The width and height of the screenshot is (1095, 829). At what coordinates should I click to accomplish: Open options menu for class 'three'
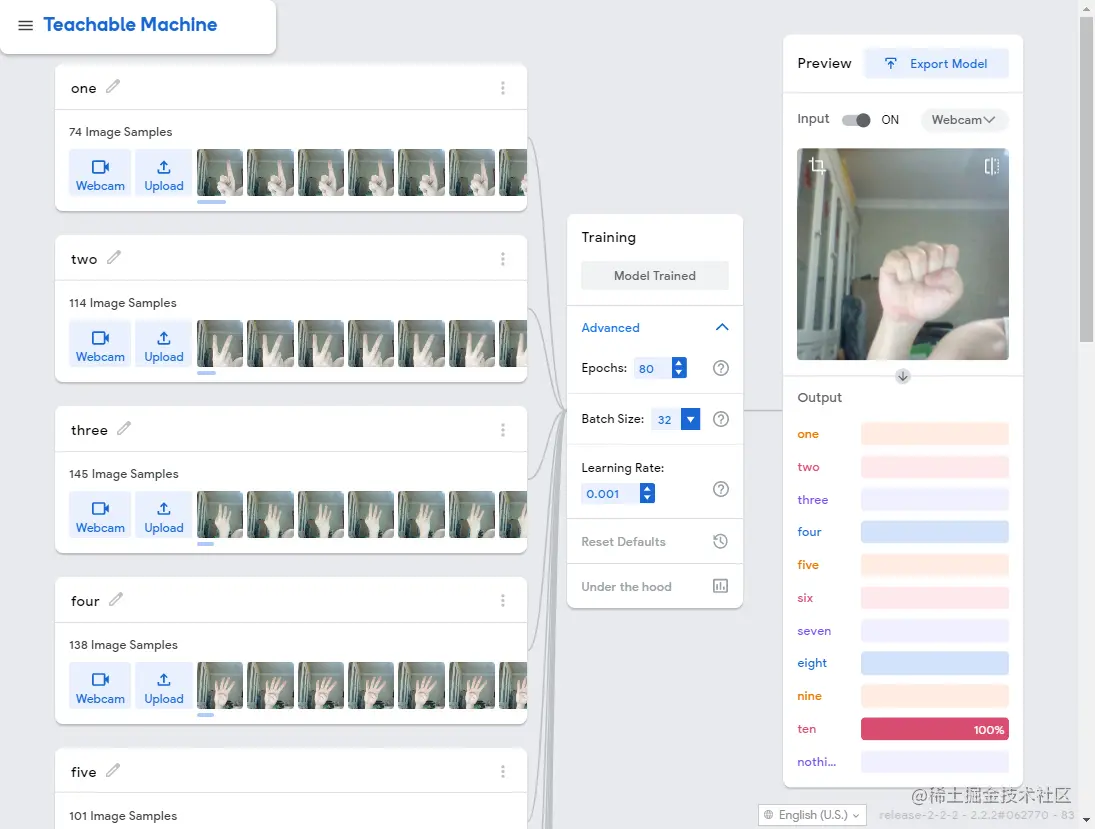pyautogui.click(x=503, y=430)
